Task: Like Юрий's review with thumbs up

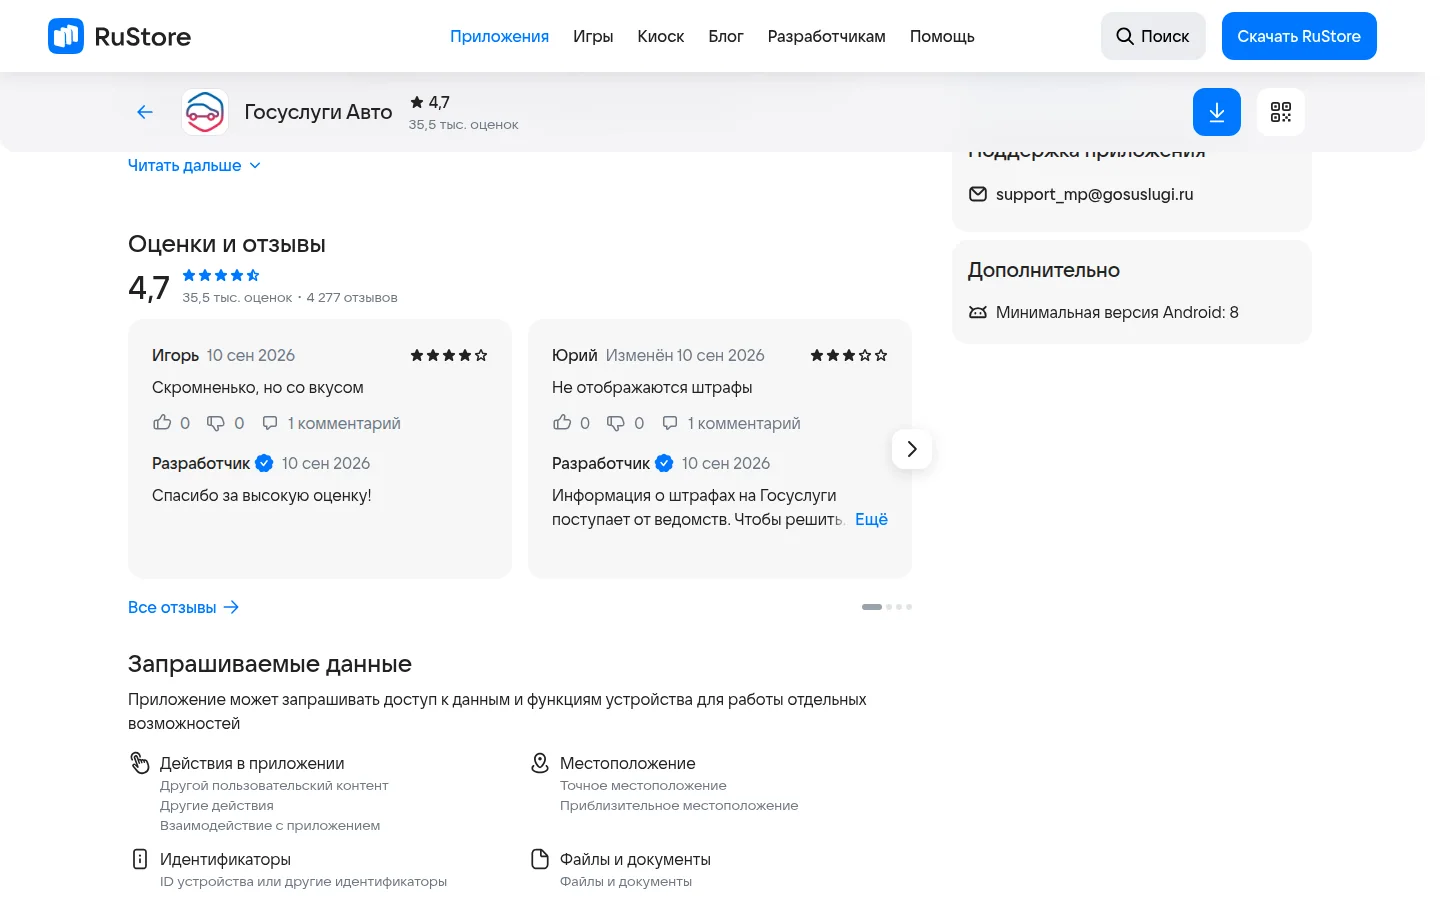Action: 562,423
